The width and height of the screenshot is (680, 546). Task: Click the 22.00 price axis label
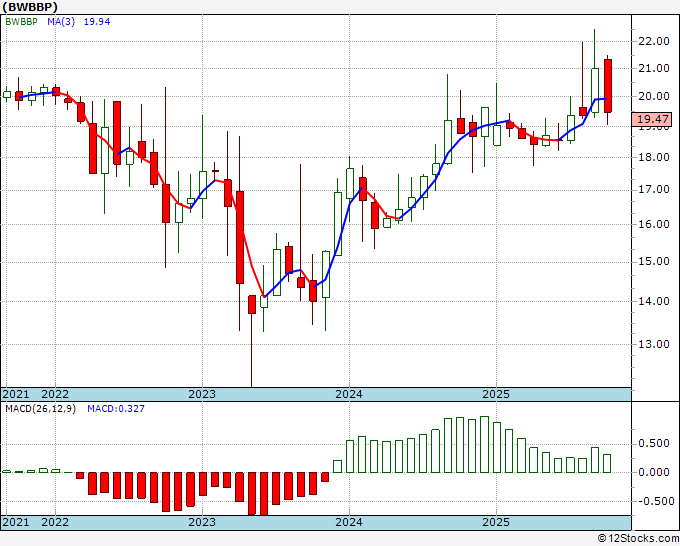(654, 41)
